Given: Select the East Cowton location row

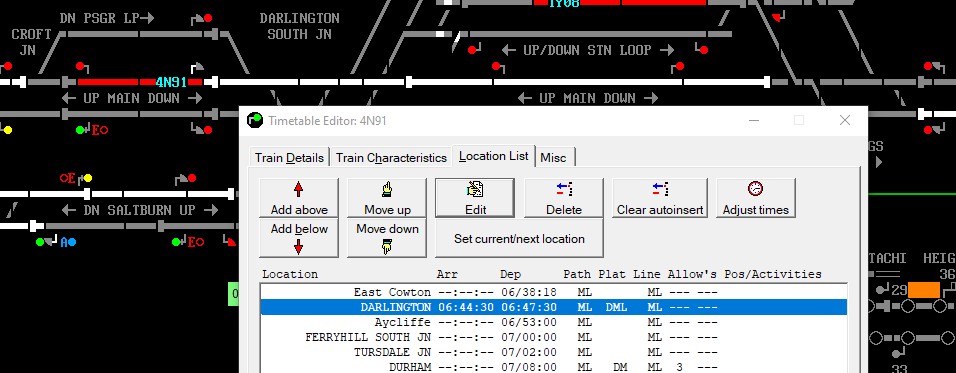Looking at the screenshot, I should point(553,293).
